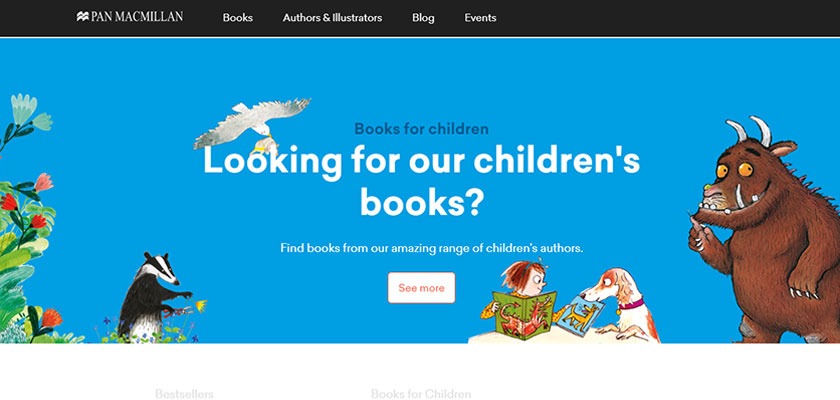Click the Books for Children section heading
Image resolution: width=840 pixels, height=400 pixels.
tap(421, 394)
